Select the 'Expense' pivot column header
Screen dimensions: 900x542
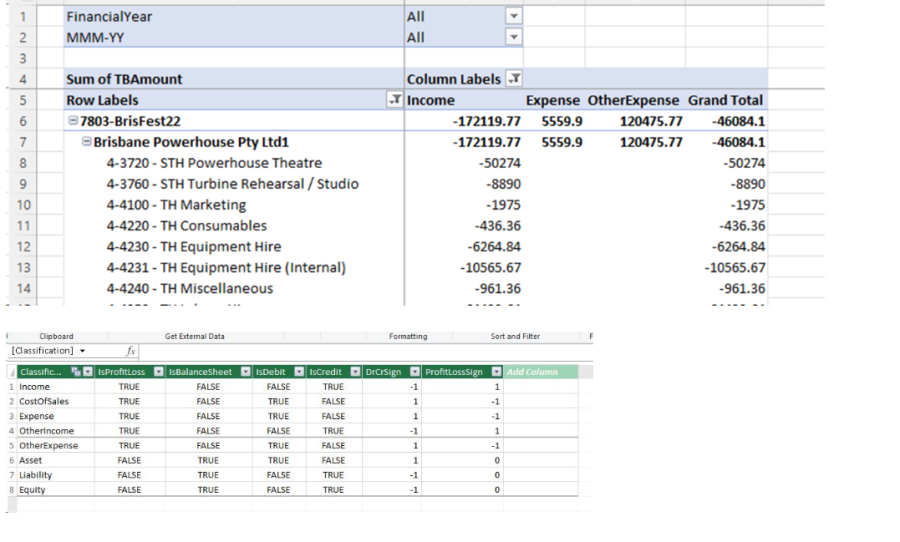pyautogui.click(x=553, y=100)
